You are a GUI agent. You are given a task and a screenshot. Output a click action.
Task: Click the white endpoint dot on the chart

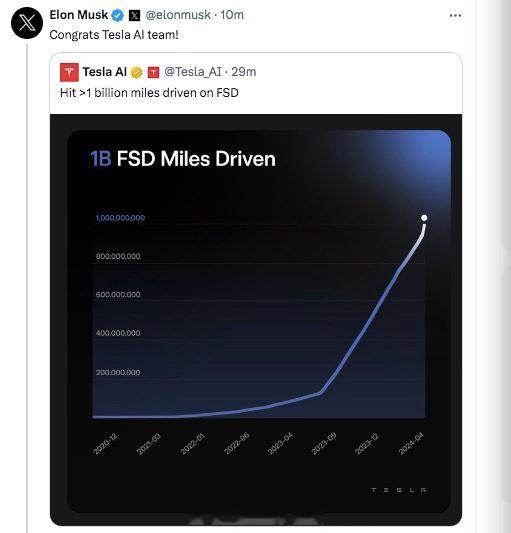click(x=424, y=218)
